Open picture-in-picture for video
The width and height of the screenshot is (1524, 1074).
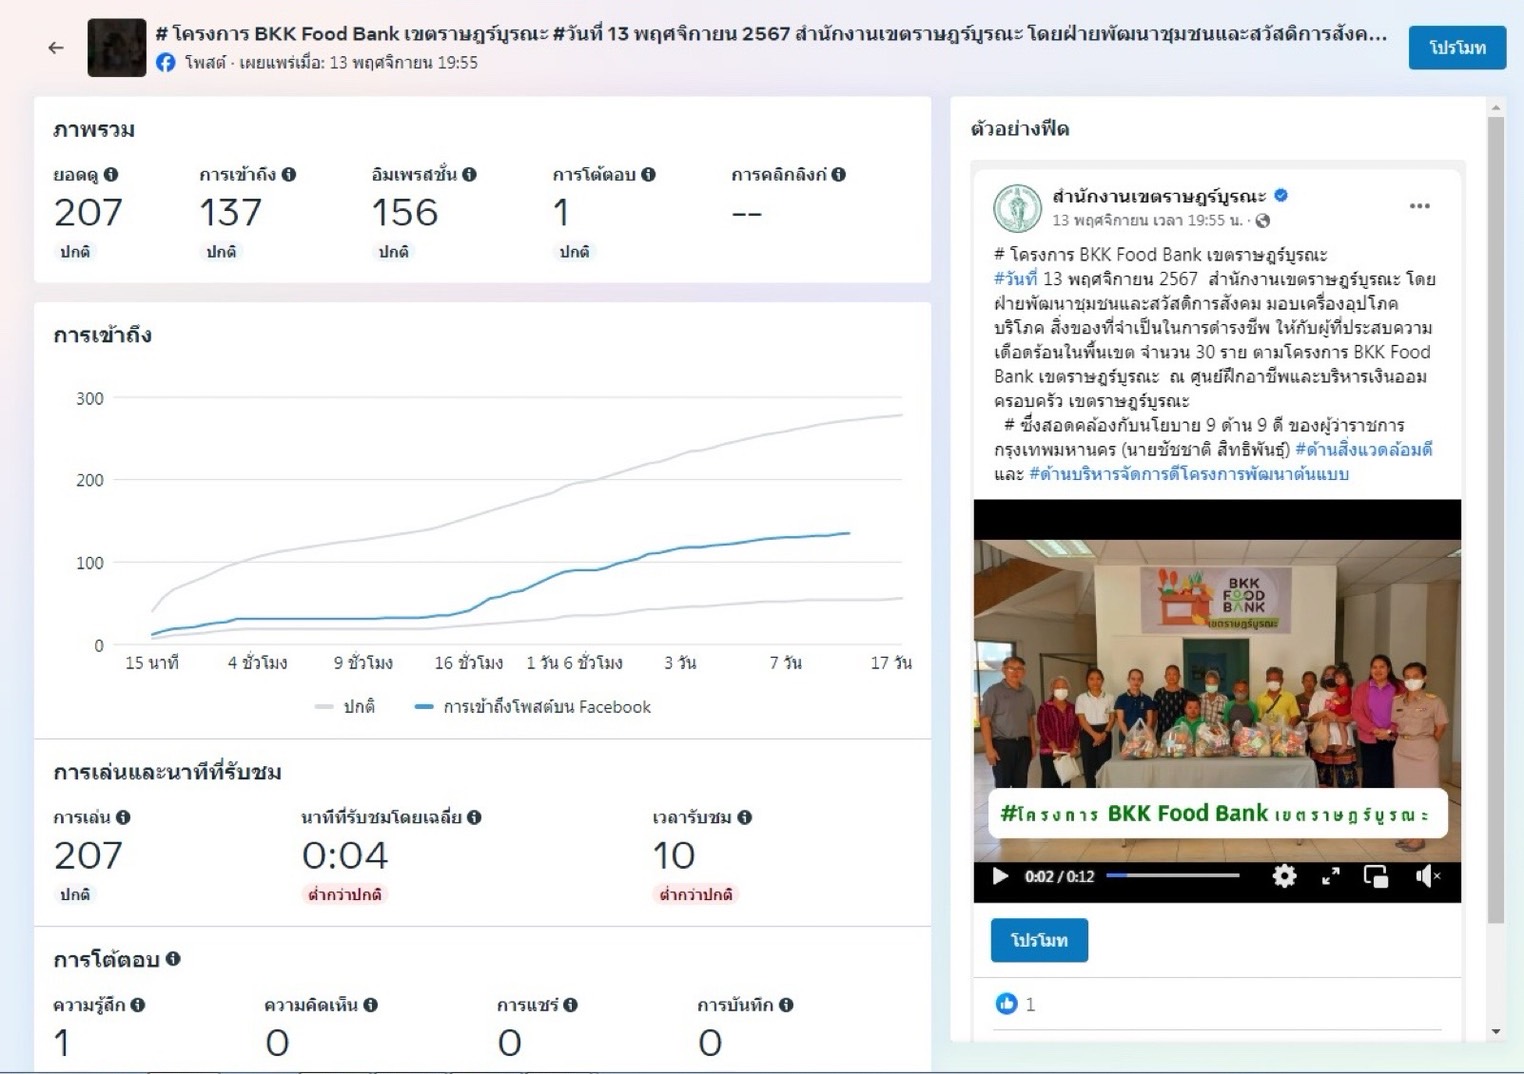click(1376, 877)
